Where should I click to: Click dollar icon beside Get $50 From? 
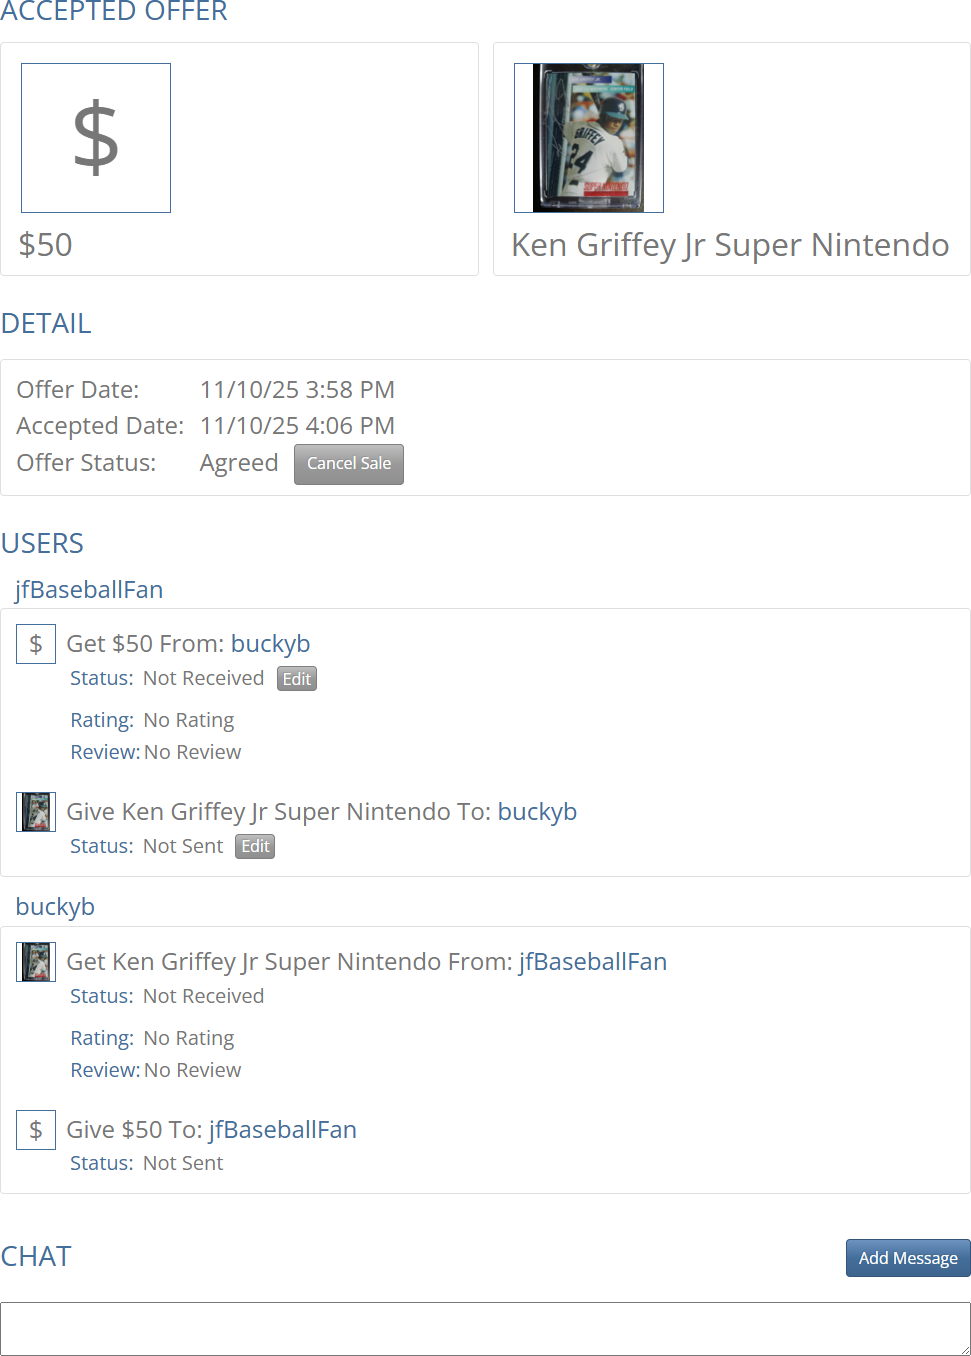tap(36, 644)
